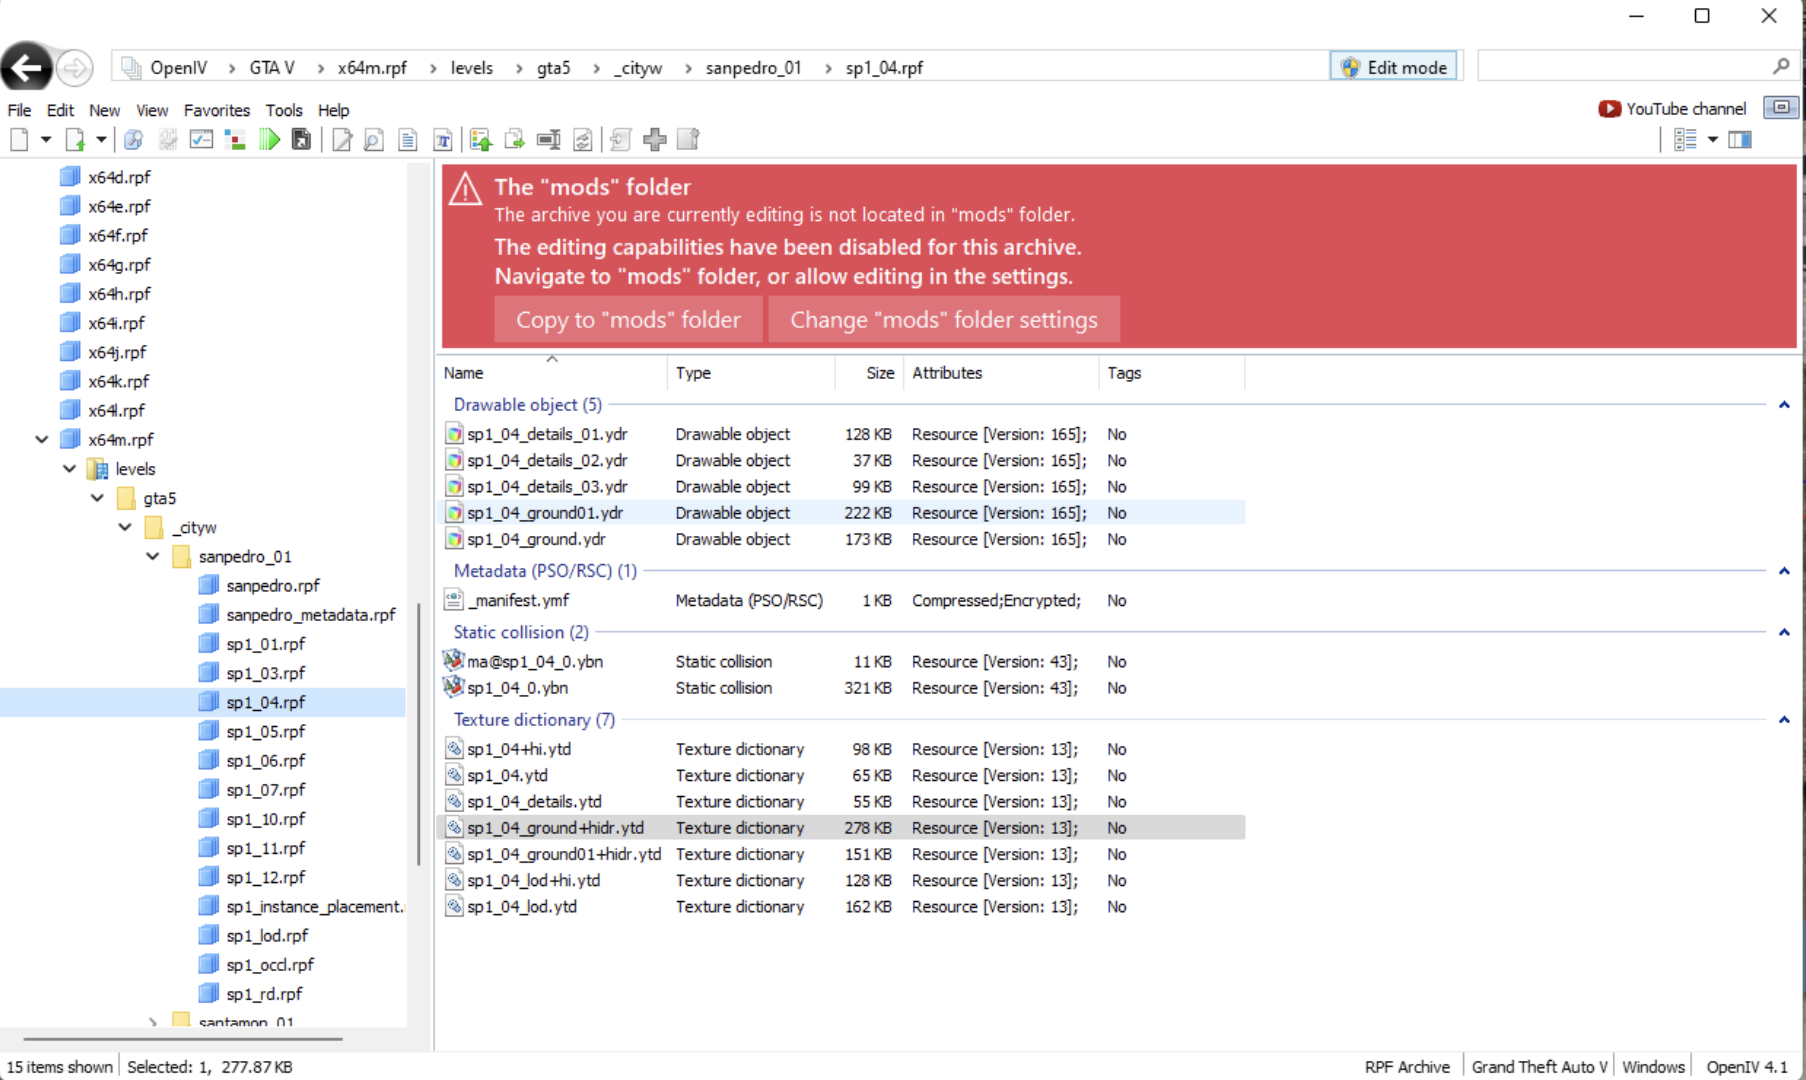This screenshot has width=1806, height=1080.
Task: Click Change "mods" folder settings button
Action: 944,320
